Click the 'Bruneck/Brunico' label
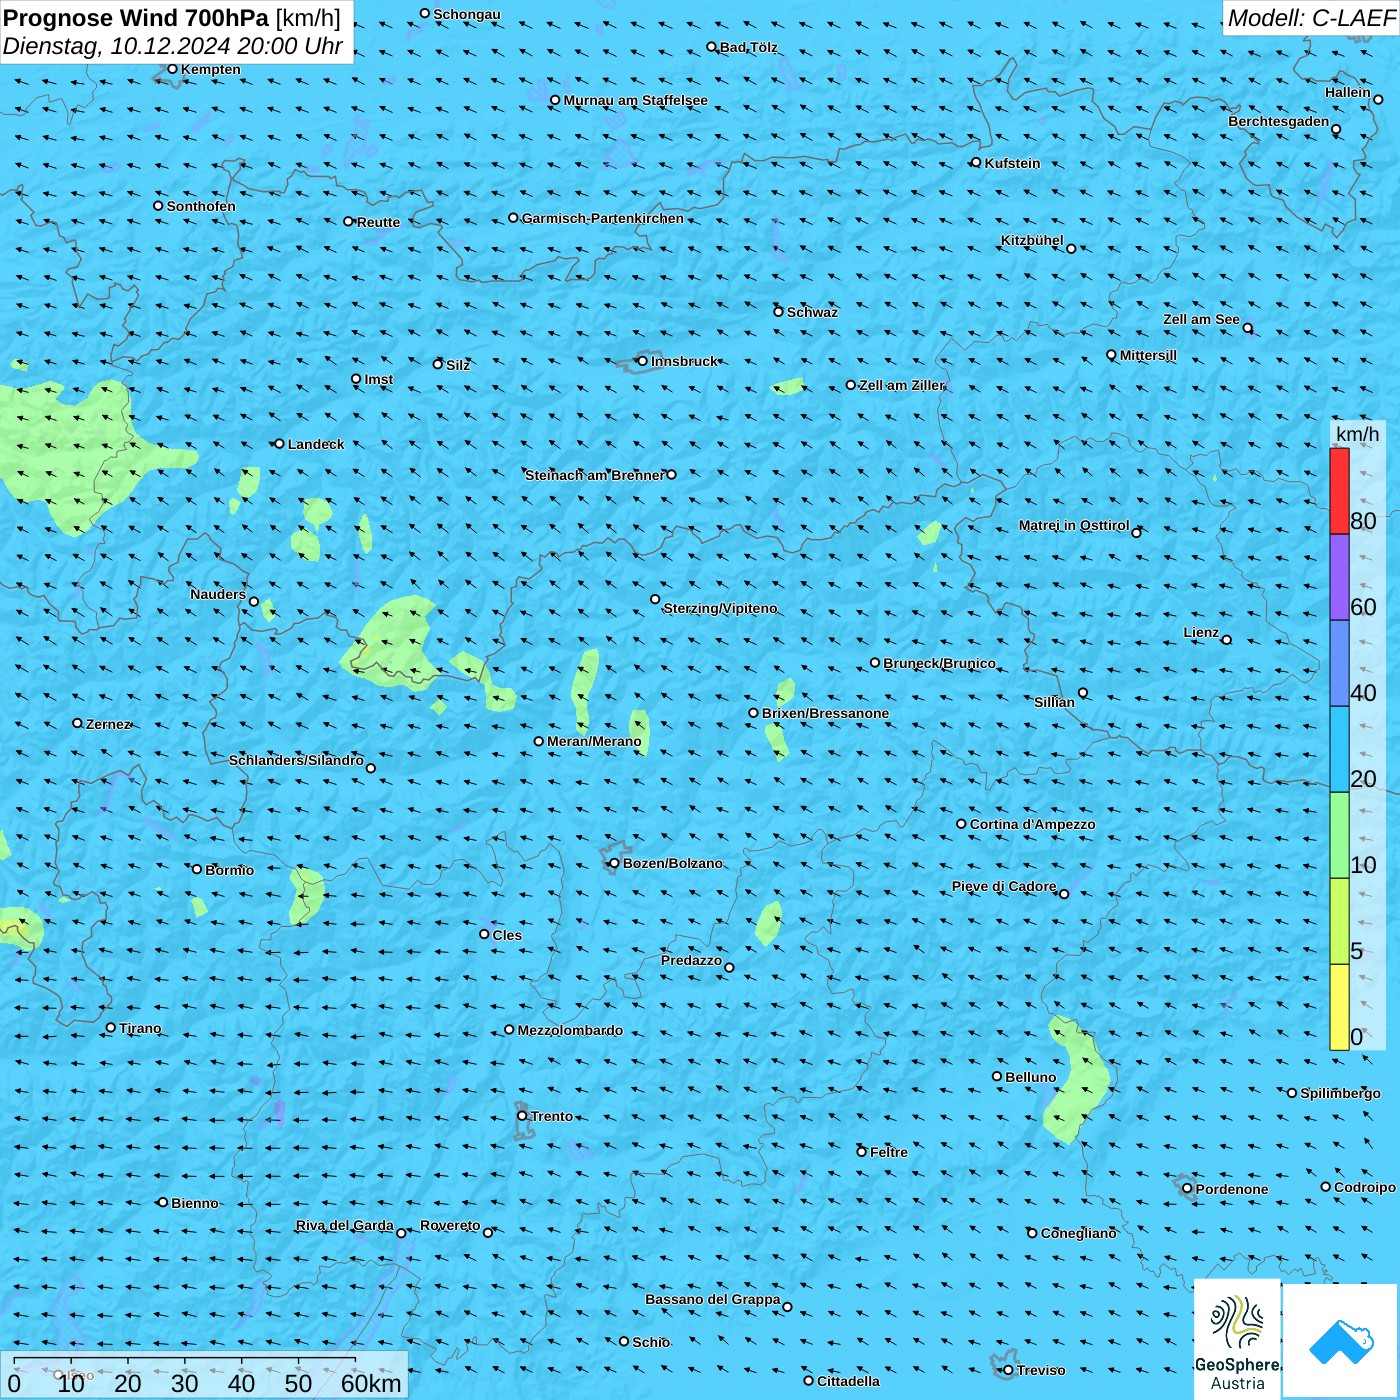The height and width of the screenshot is (1400, 1400). point(939,663)
